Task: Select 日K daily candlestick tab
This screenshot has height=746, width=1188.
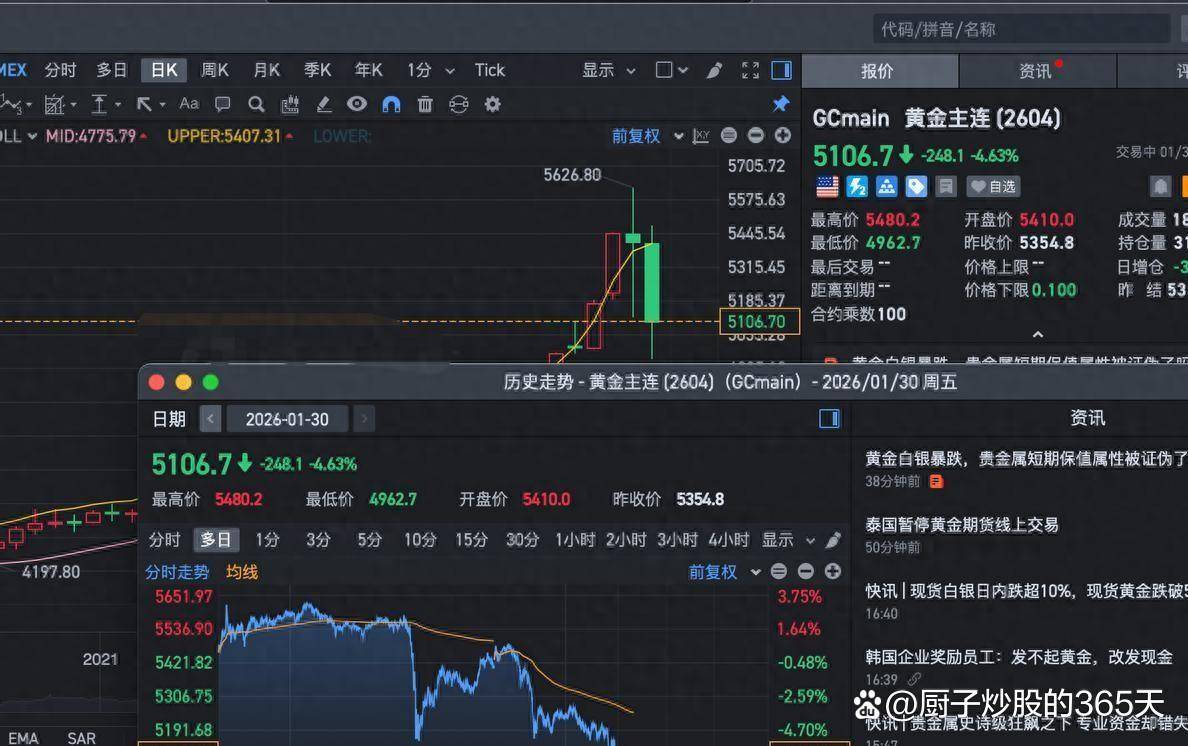Action: (164, 70)
